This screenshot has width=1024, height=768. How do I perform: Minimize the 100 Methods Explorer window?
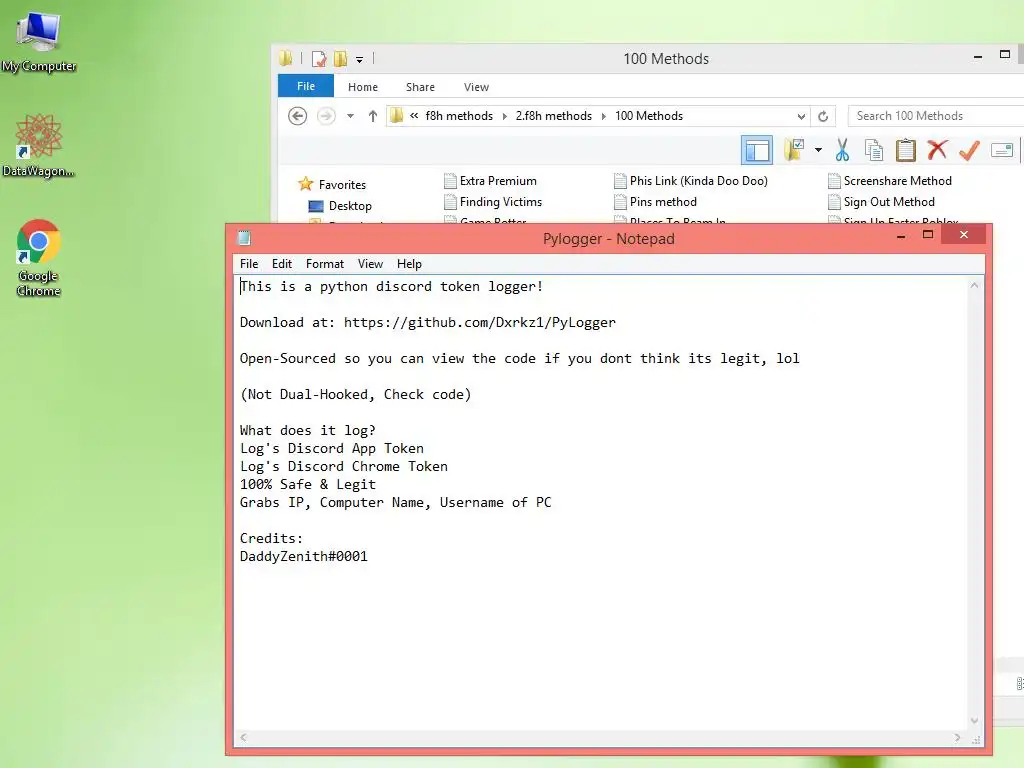coord(978,57)
